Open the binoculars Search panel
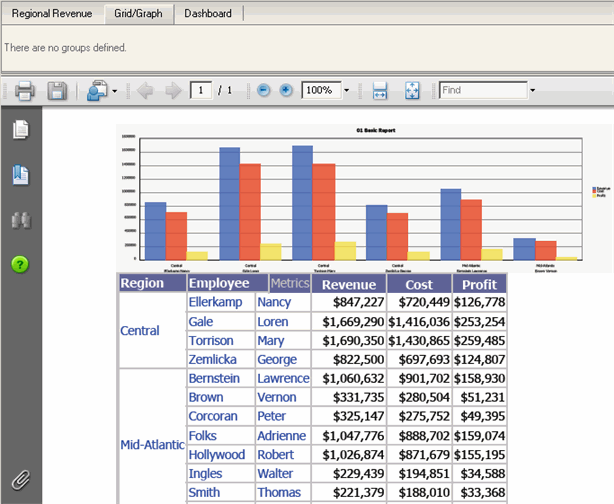Screen dimensions: 614x504 [21, 220]
